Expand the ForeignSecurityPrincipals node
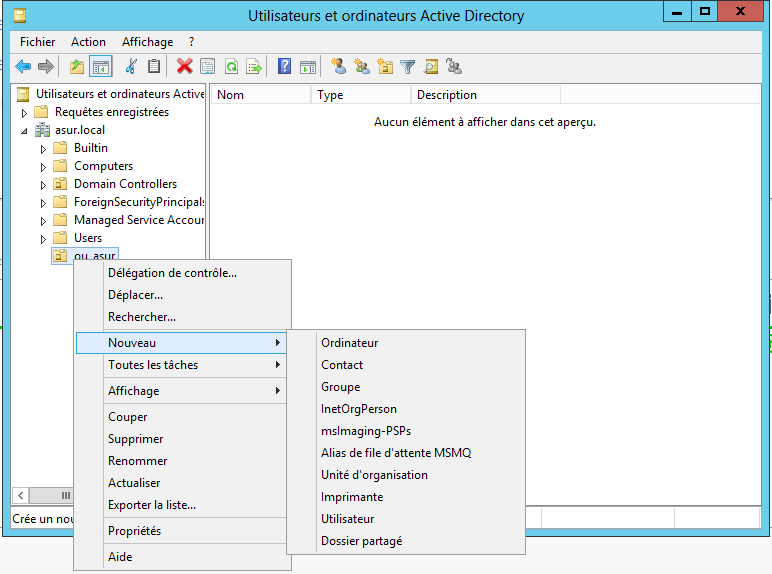The height and width of the screenshot is (574, 772). (x=43, y=203)
